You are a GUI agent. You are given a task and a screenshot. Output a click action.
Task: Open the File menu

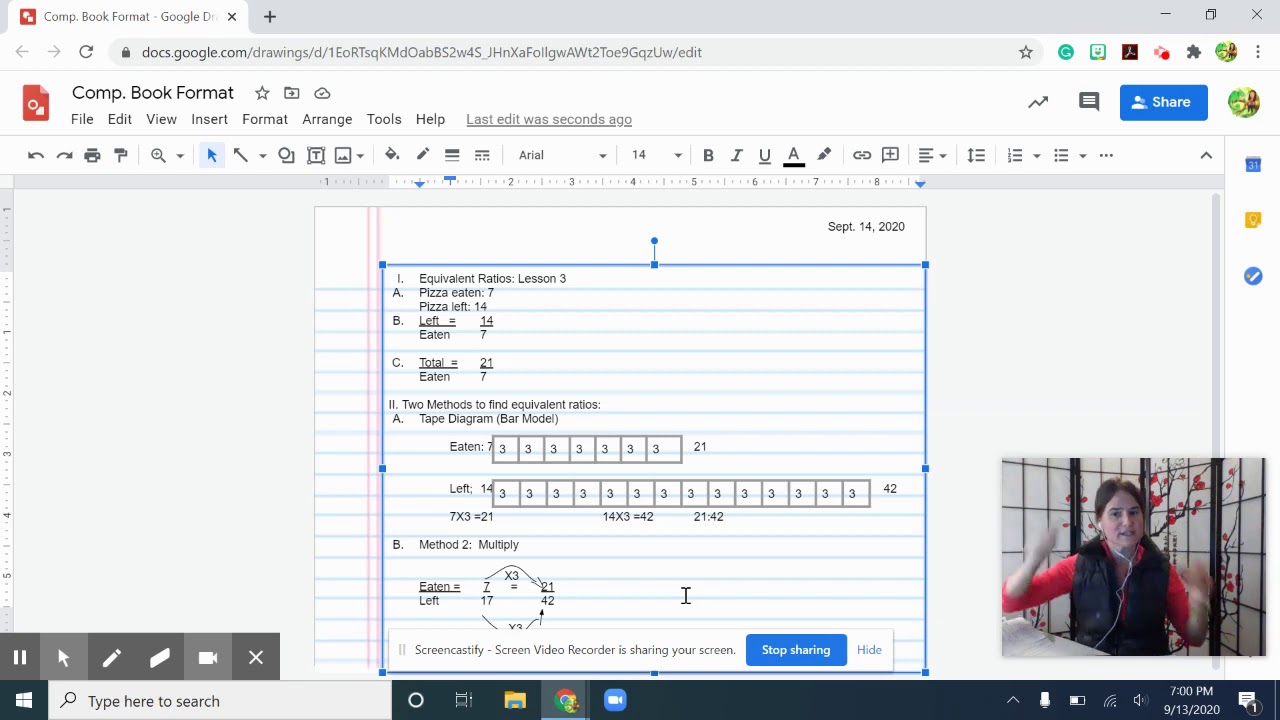pos(82,119)
